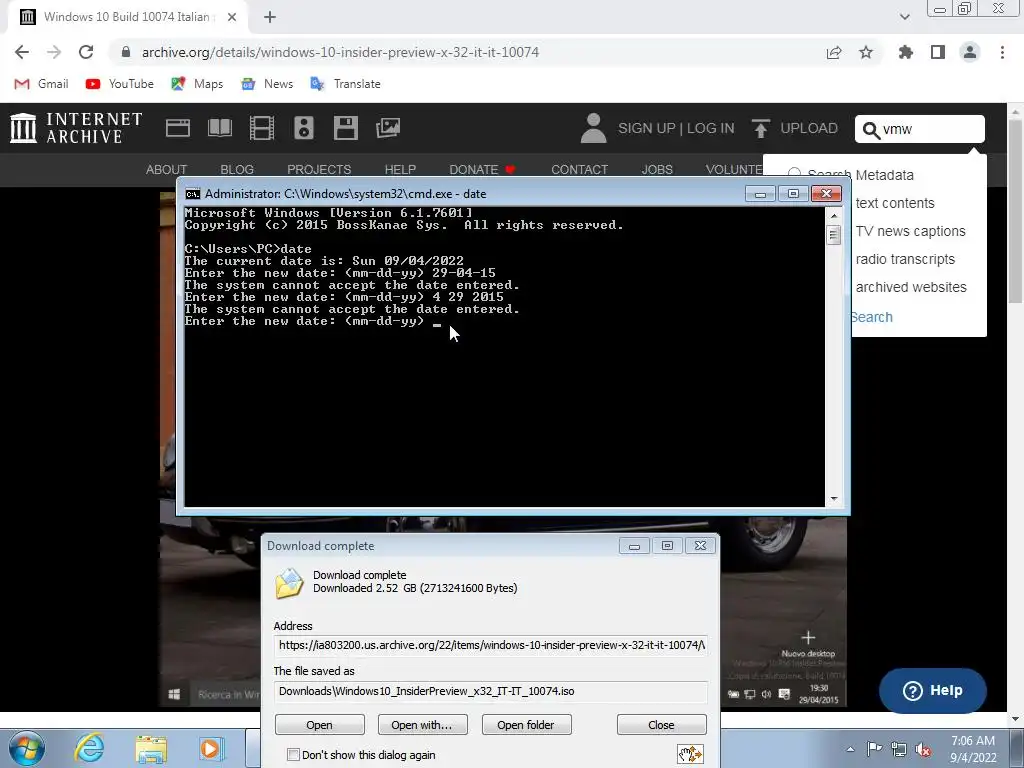Image resolution: width=1024 pixels, height=768 pixels.
Task: Click the upload arrow icon
Action: pos(760,128)
